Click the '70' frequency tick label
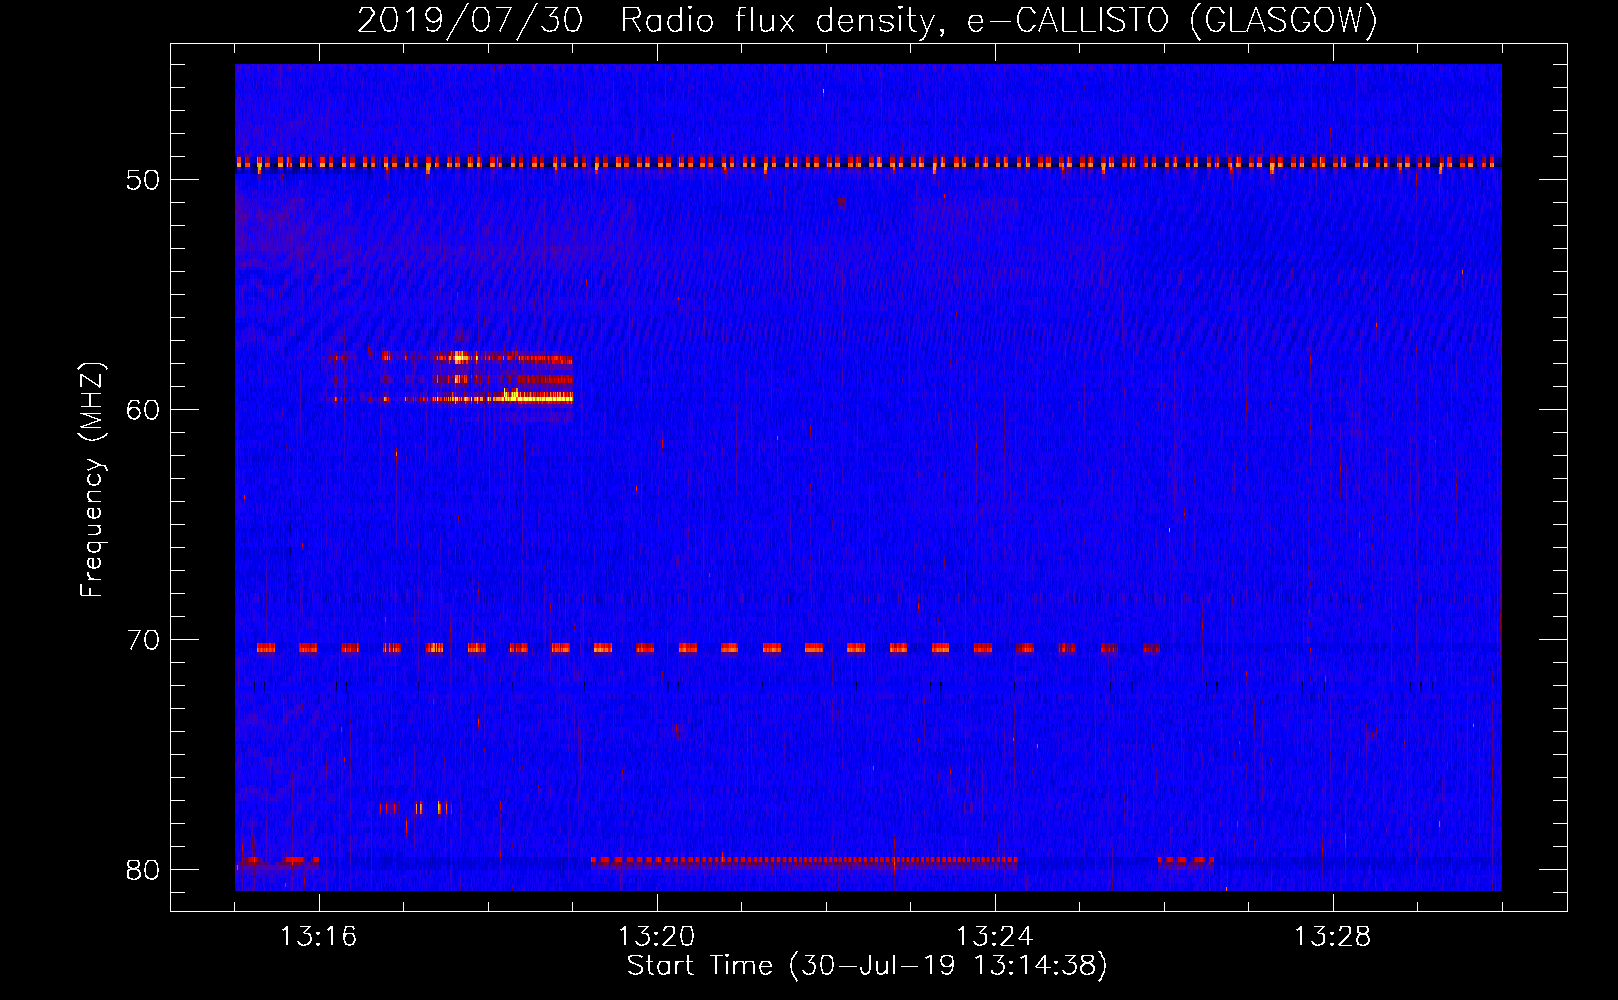 click(143, 640)
